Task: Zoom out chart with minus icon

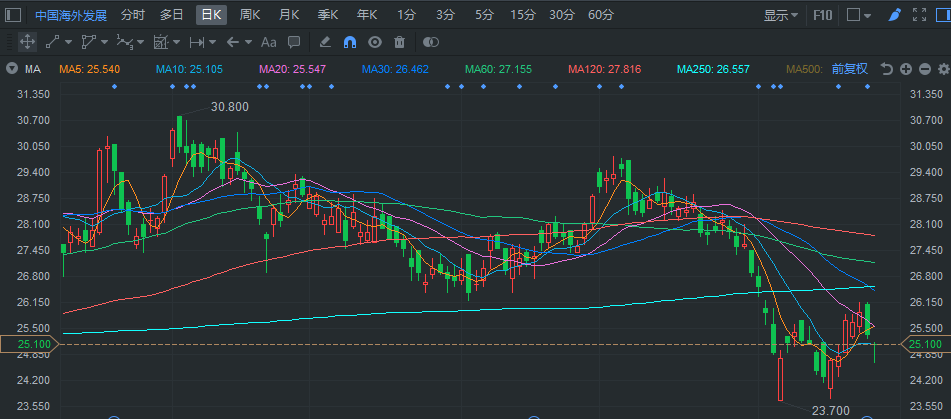Action: (x=925, y=69)
